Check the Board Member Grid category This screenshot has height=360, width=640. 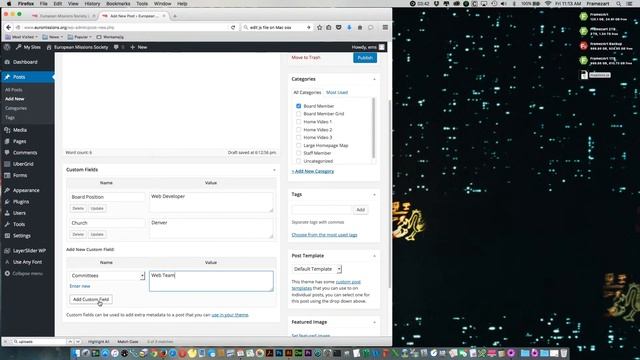click(298, 114)
